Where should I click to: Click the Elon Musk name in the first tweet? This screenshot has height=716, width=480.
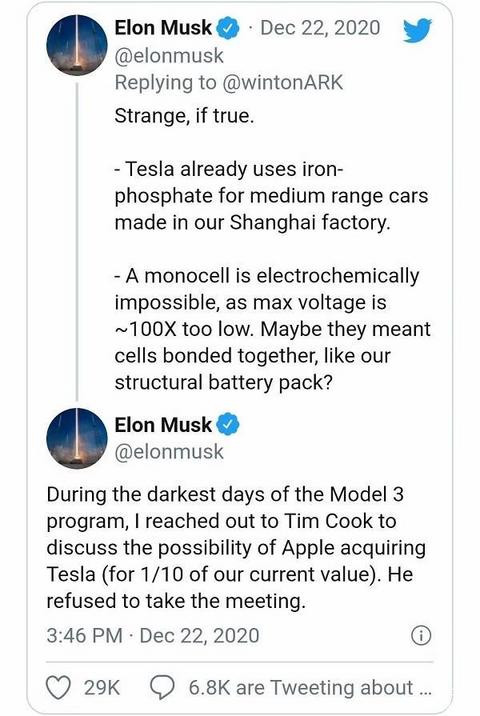[x=163, y=28]
